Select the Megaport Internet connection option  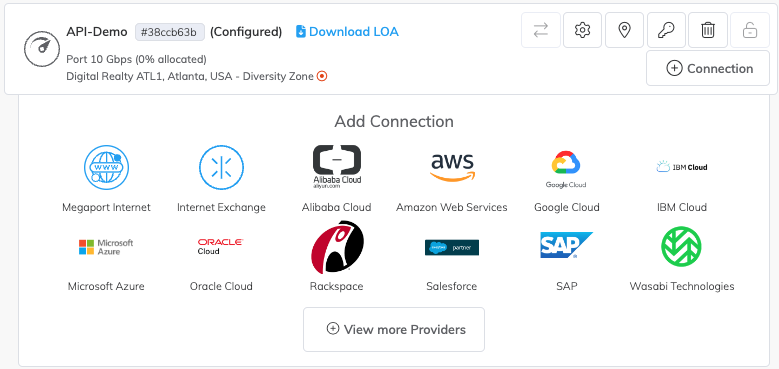click(x=106, y=168)
